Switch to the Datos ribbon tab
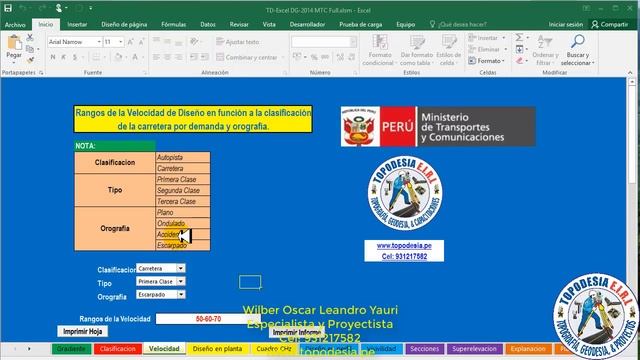 pyautogui.click(x=208, y=24)
